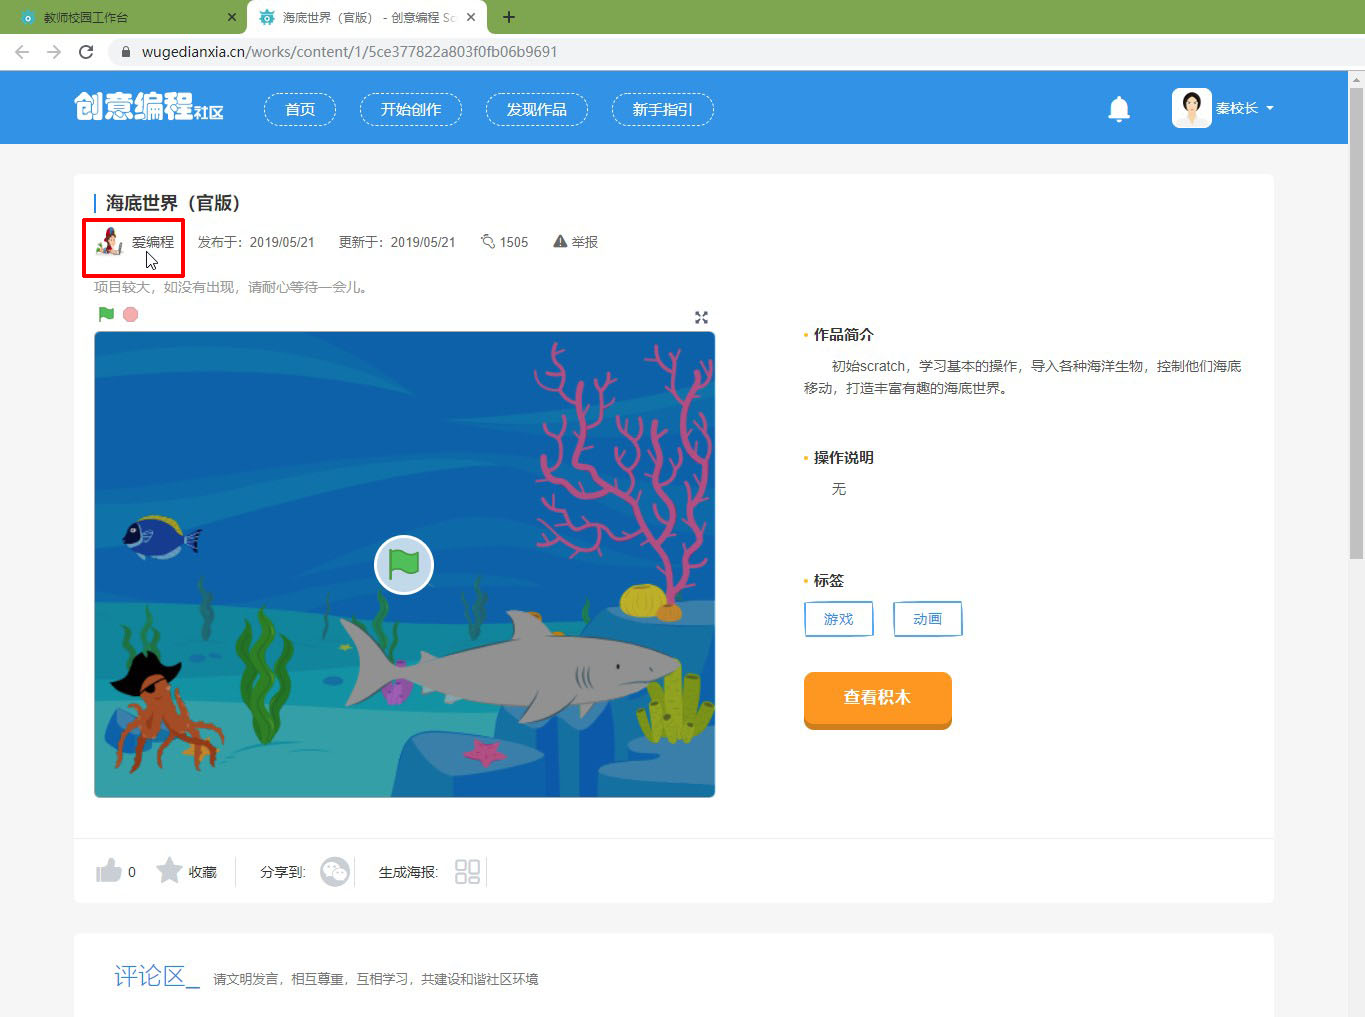
Task: Expand the 秦校长 account dropdown arrow
Action: (1270, 108)
